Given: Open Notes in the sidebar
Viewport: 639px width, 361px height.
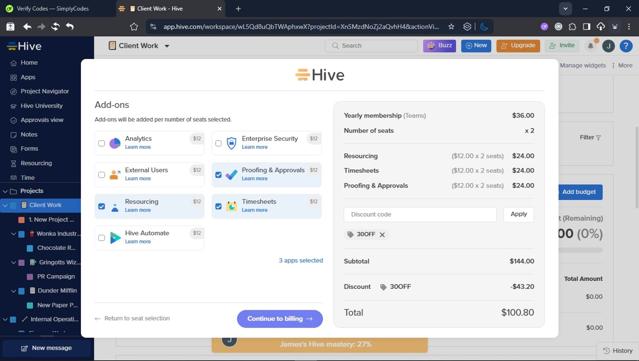Looking at the screenshot, I should click(x=29, y=134).
